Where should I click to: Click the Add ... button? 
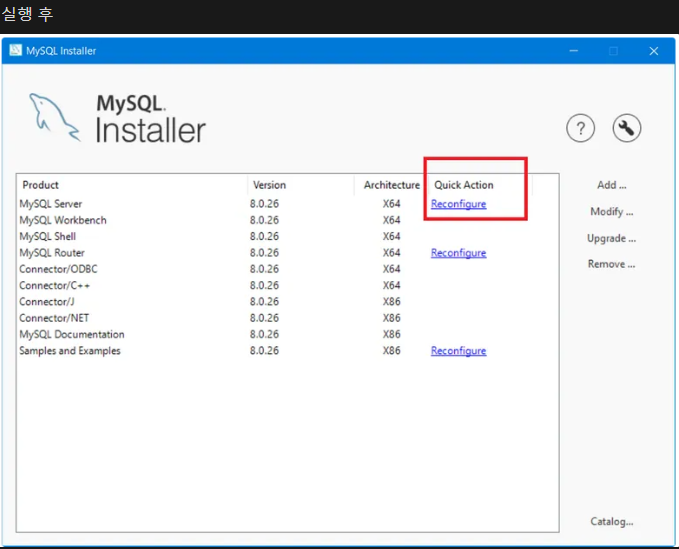(x=611, y=185)
